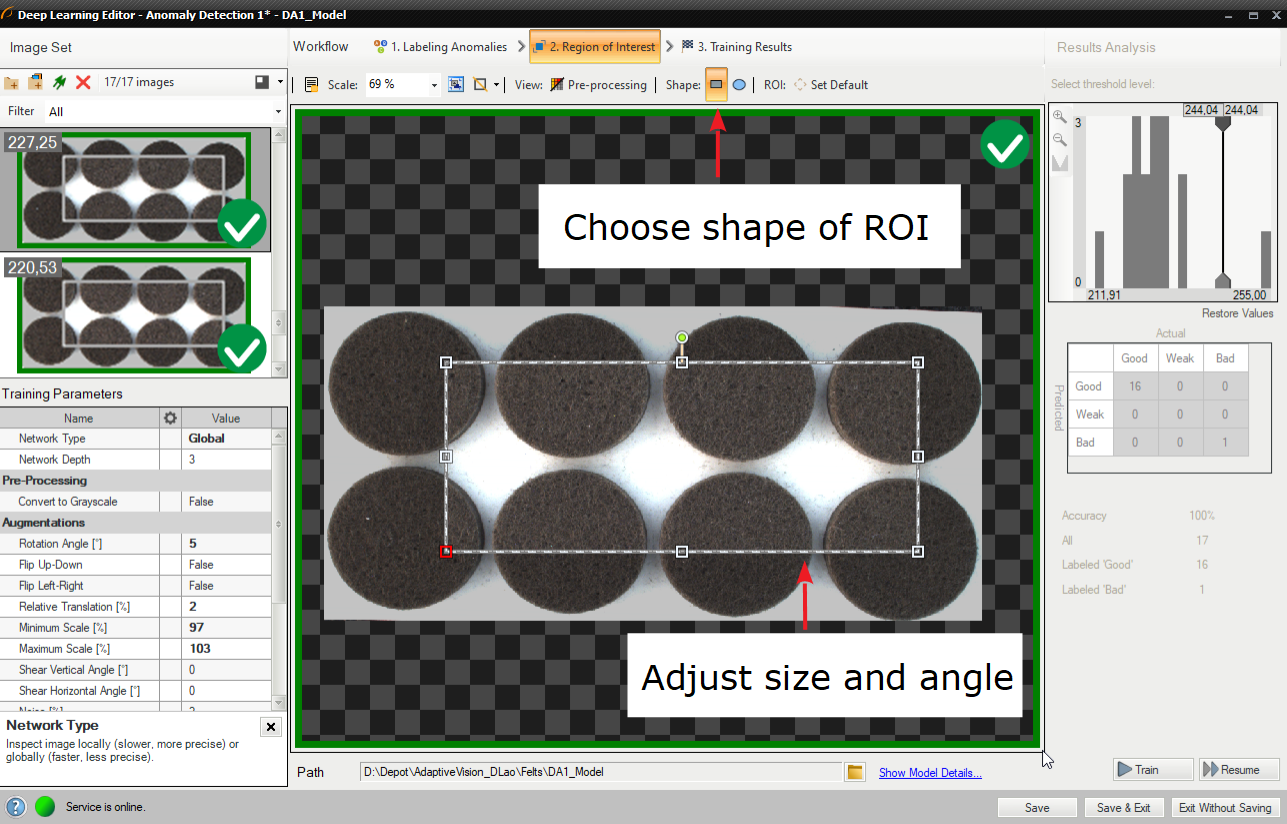Select the rectangle ROI shape
This screenshot has width=1287, height=824.
(x=716, y=85)
